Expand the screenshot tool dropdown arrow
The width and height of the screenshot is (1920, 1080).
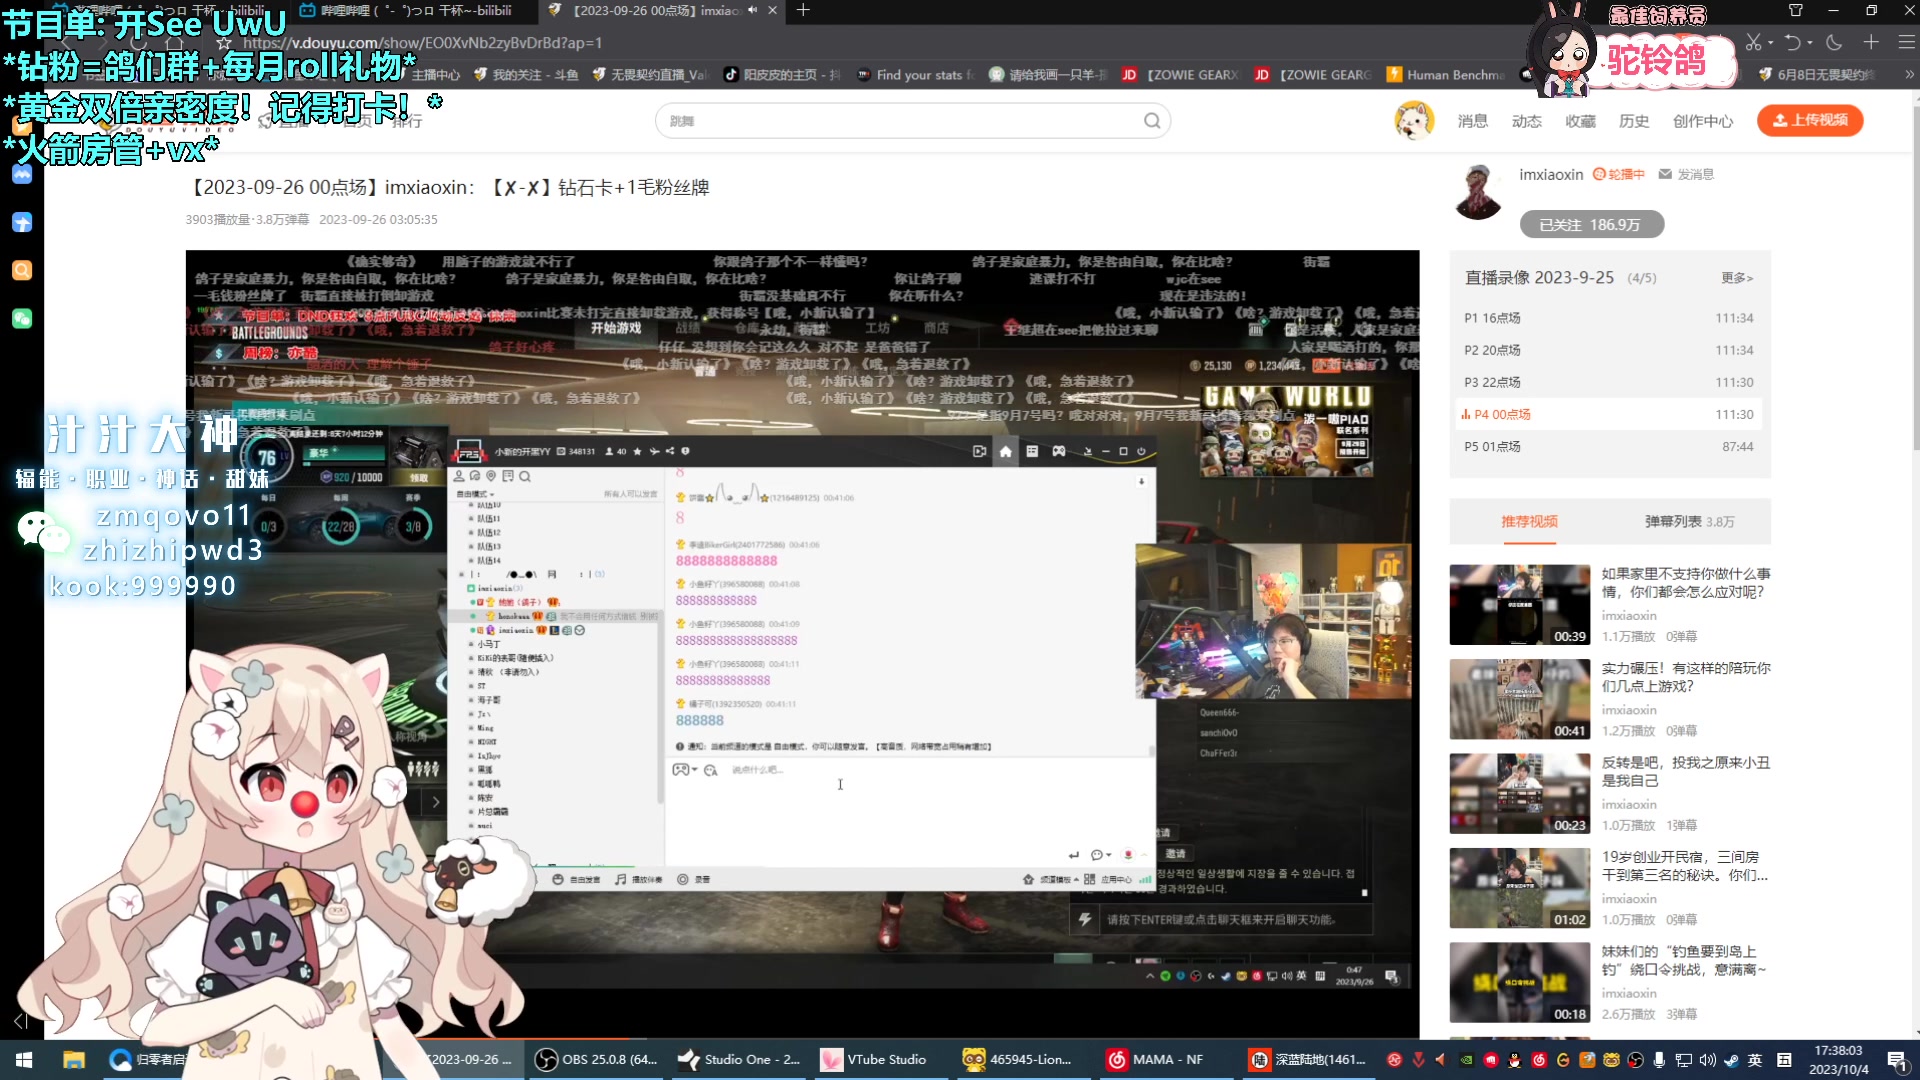1770,43
